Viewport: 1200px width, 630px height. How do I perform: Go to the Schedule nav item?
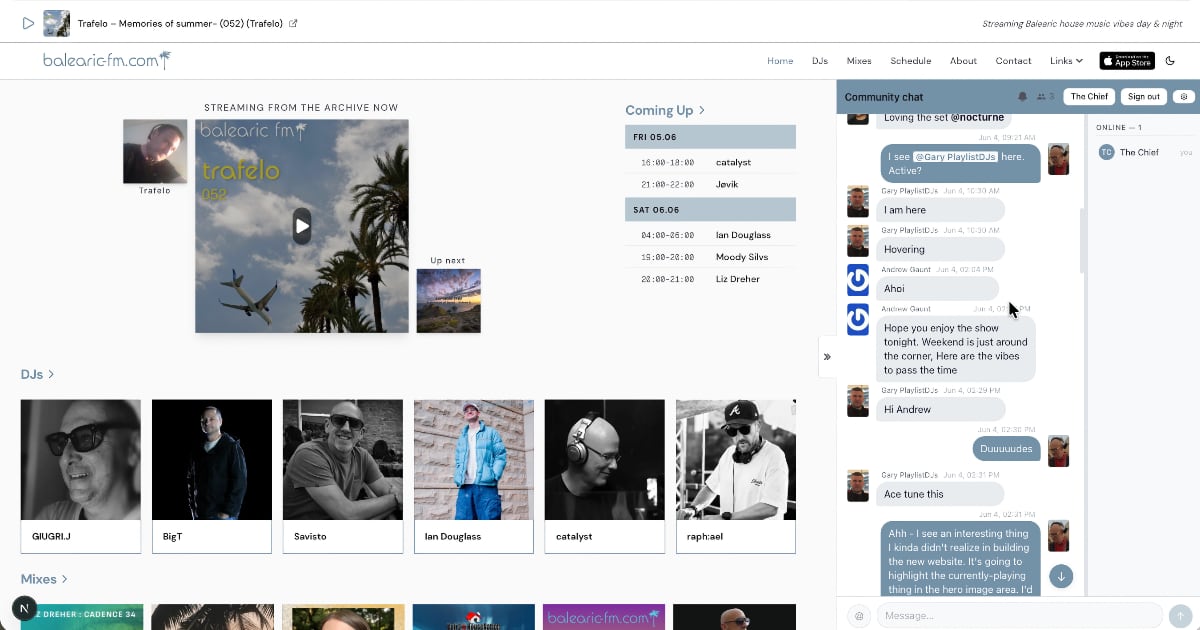point(910,61)
